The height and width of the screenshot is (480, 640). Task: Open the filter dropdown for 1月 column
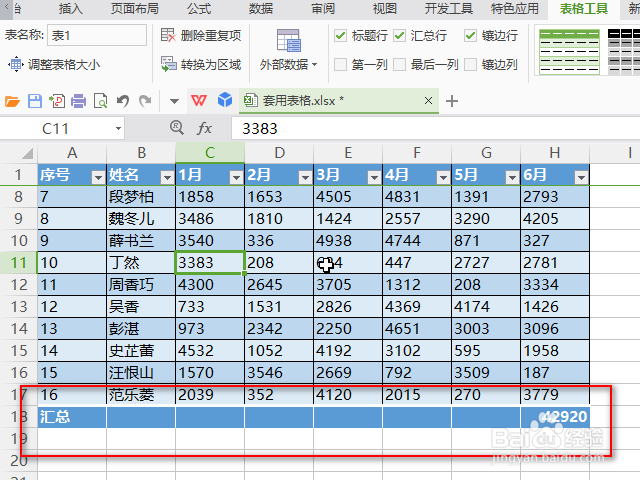[236, 177]
